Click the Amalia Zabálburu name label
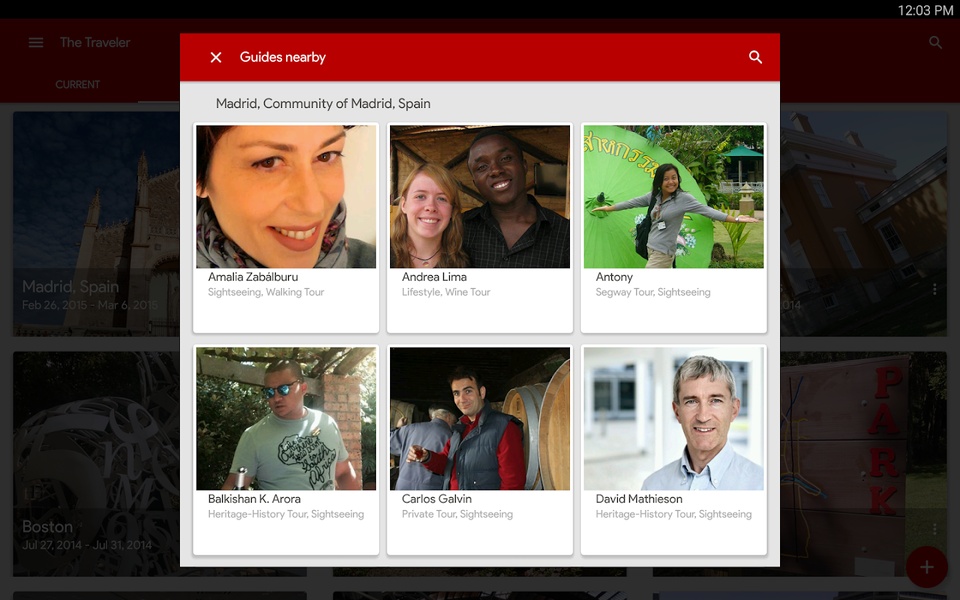The image size is (960, 600). [x=253, y=277]
